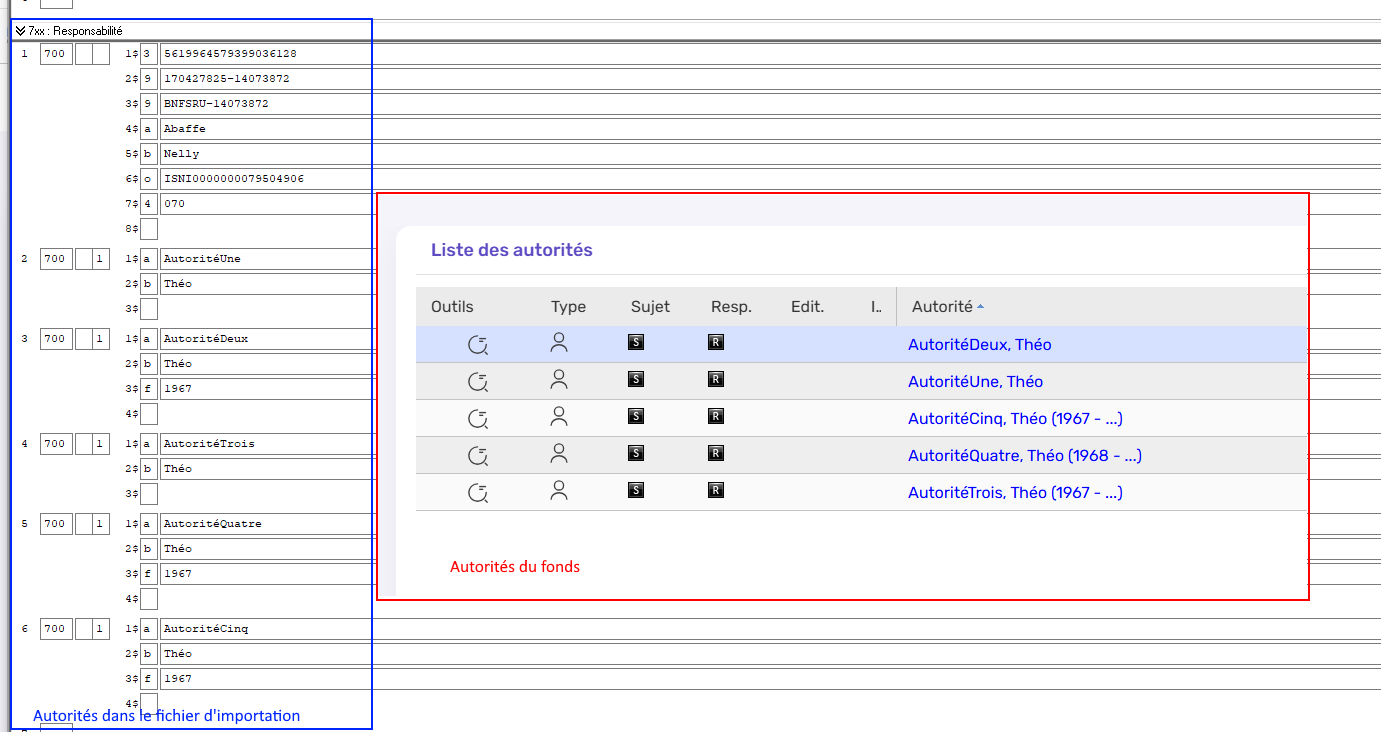1381x732 pixels.
Task: Open the AutoritéQuatre, Théo (1968 - ...) authority
Action: click(1025, 454)
